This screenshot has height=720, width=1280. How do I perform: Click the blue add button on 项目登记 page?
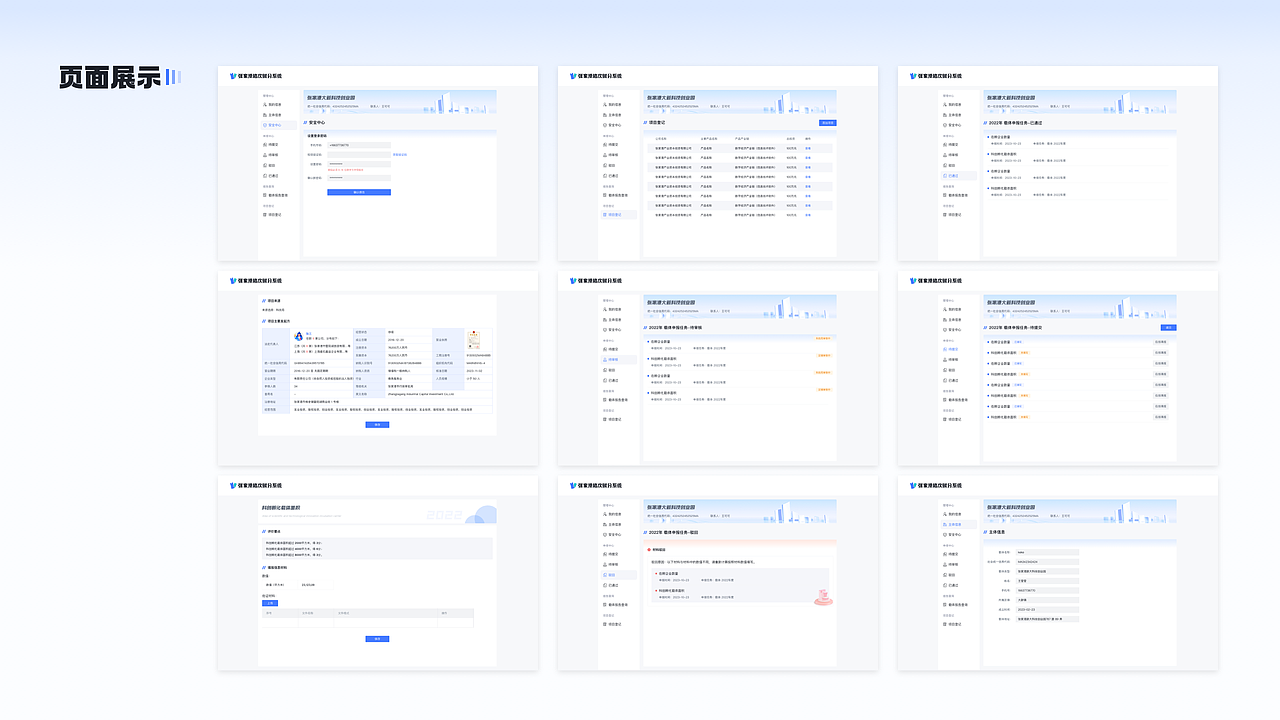click(828, 123)
